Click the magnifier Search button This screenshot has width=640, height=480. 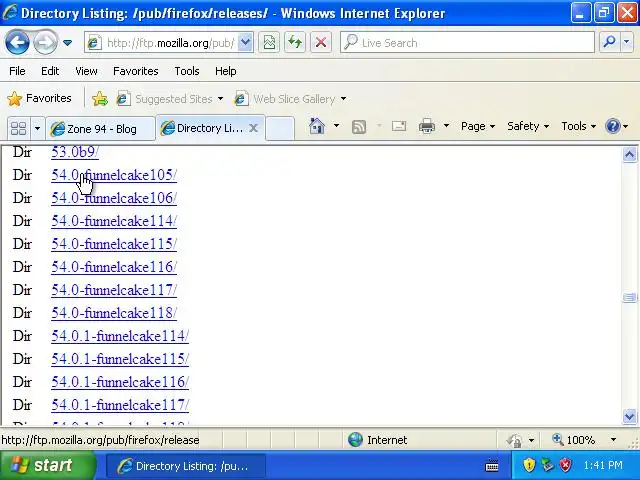(x=609, y=42)
